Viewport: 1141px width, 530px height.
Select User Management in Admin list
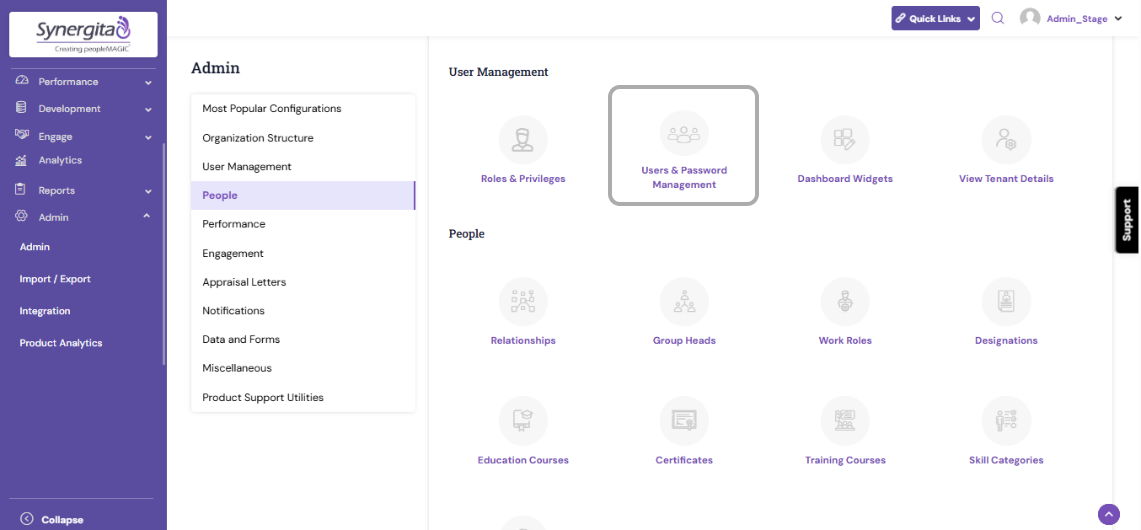click(x=303, y=167)
